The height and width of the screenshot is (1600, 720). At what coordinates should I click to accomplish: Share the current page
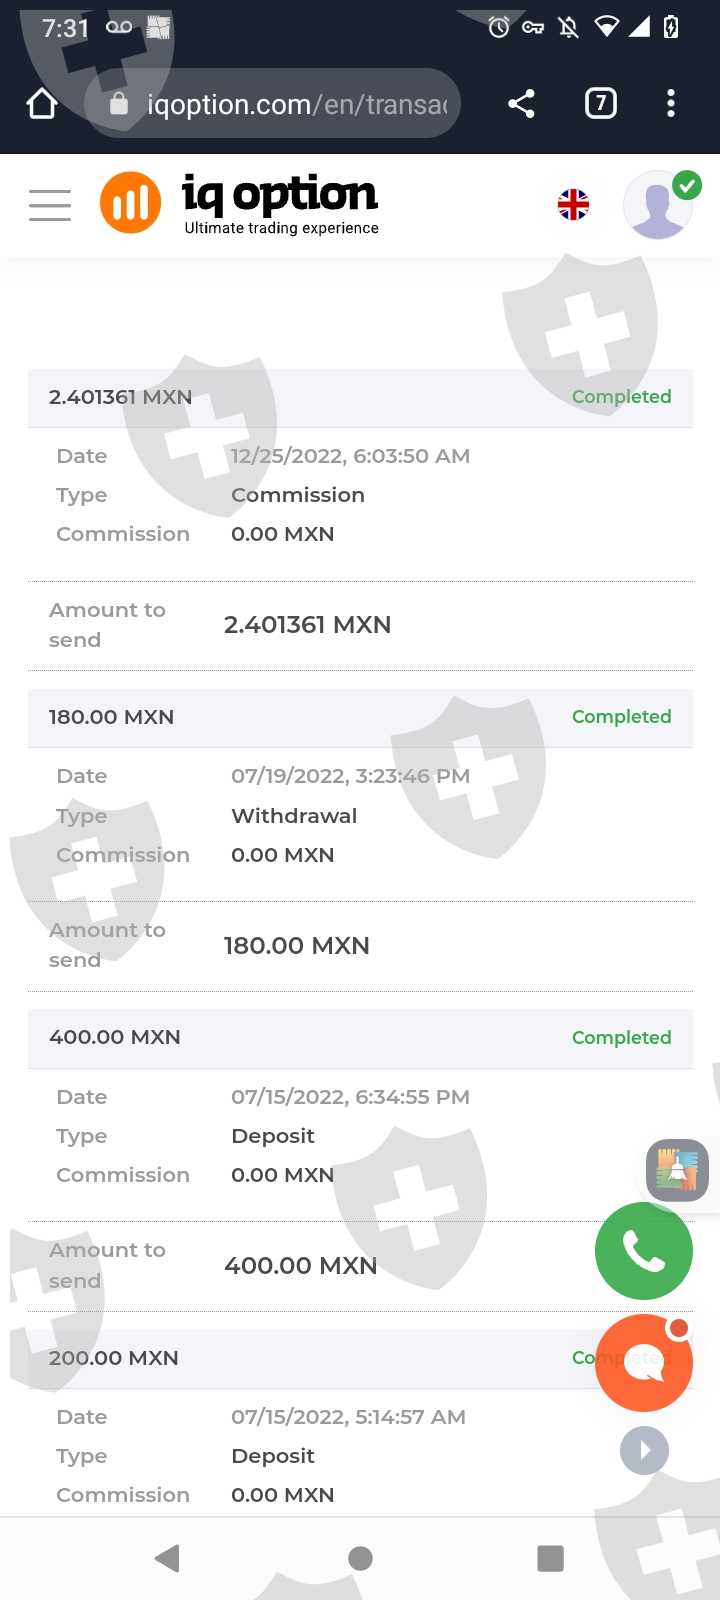pos(521,103)
